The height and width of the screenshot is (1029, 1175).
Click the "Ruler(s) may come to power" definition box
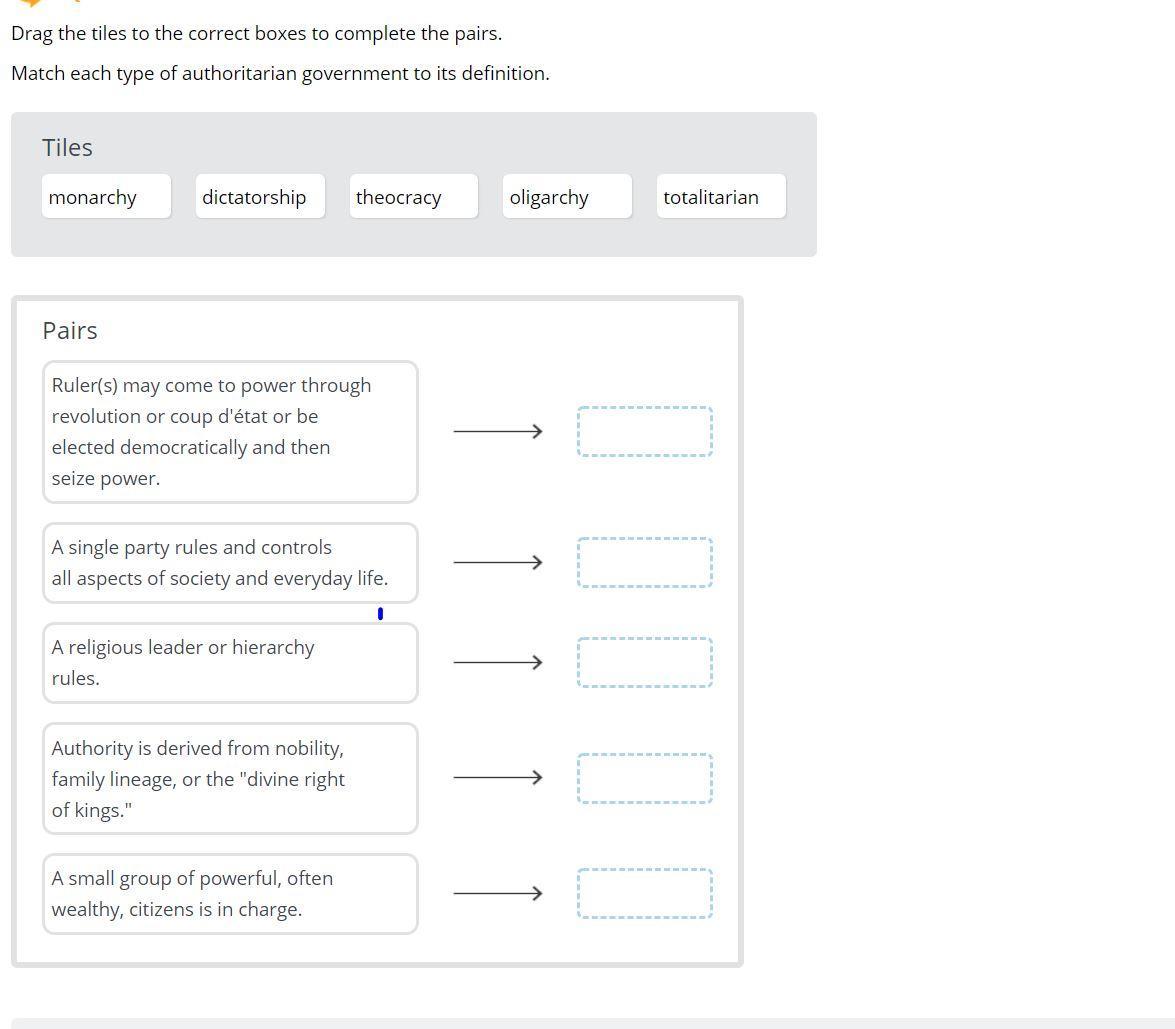click(230, 432)
